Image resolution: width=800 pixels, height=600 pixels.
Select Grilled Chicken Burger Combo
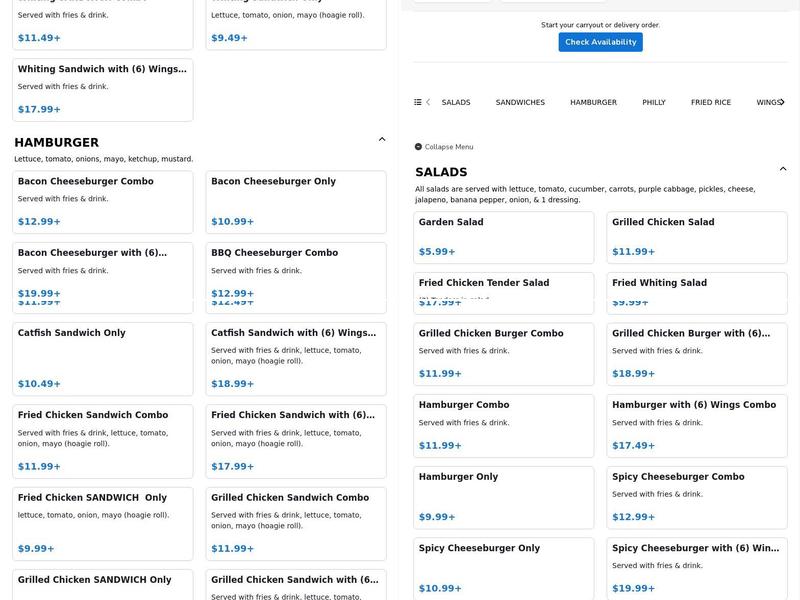coord(503,353)
